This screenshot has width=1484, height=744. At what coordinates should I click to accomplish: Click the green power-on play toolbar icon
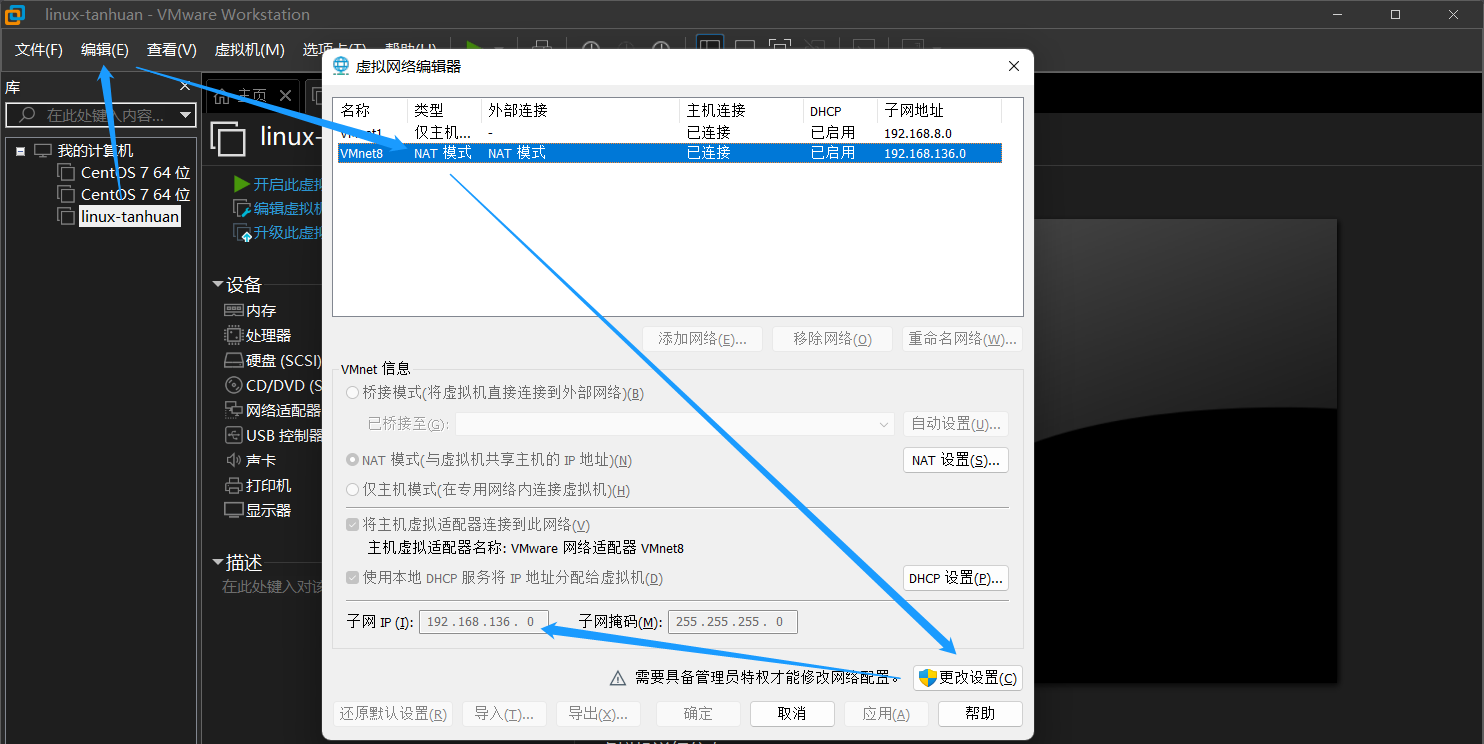coord(475,49)
